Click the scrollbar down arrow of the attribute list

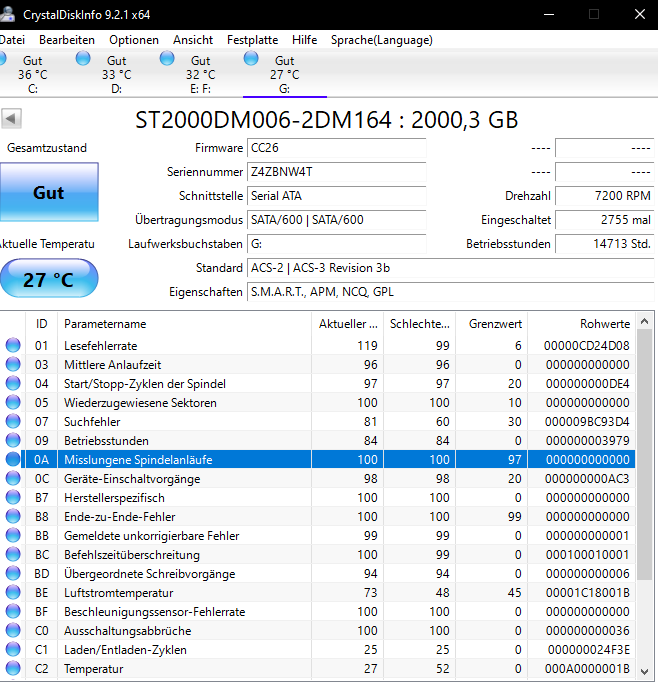click(644, 671)
